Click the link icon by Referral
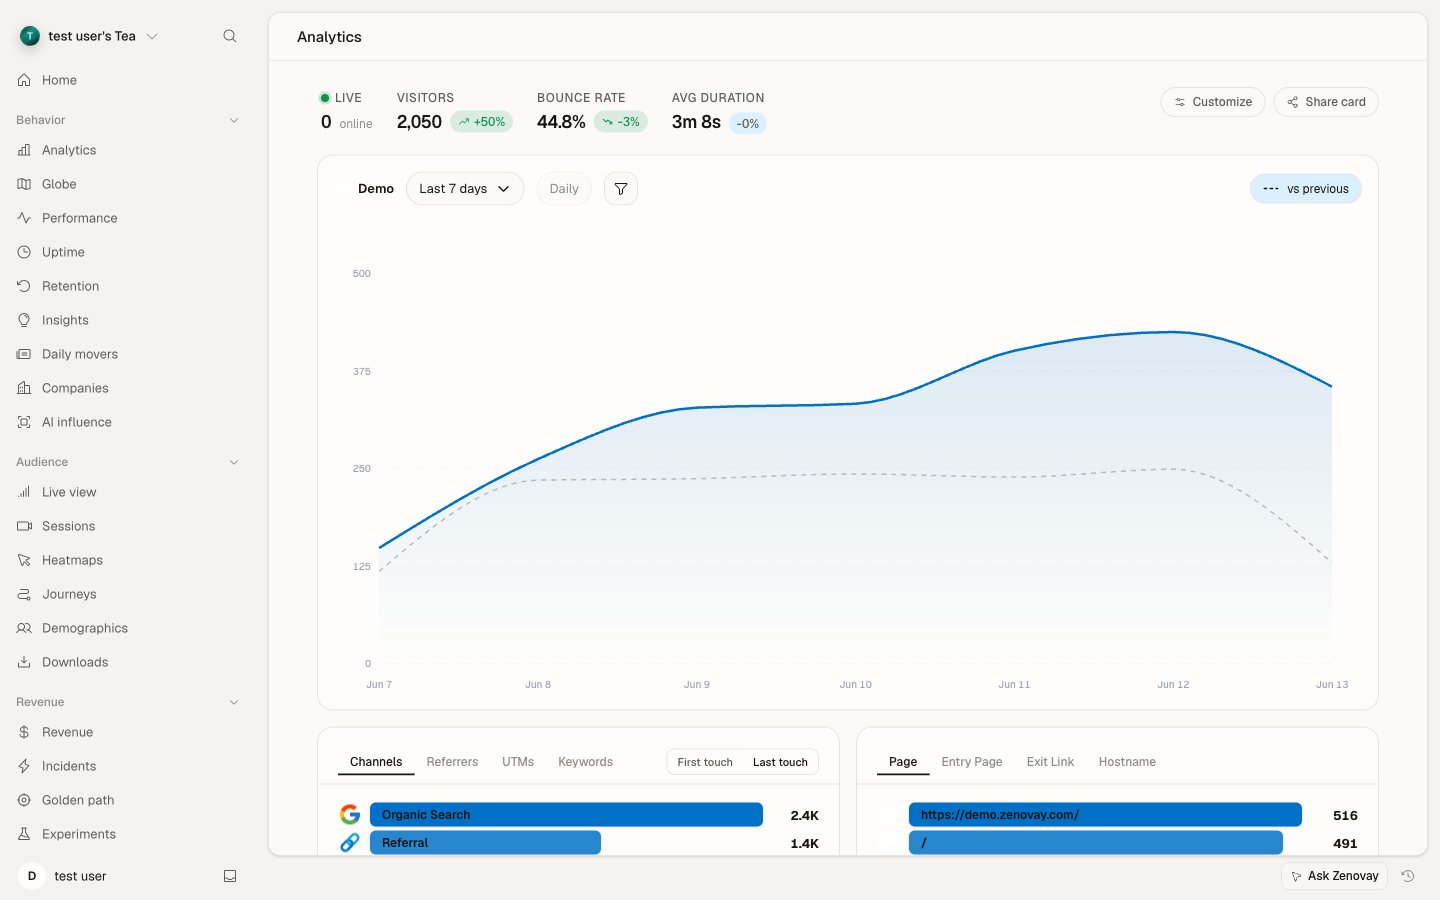This screenshot has width=1440, height=900. 350,843
